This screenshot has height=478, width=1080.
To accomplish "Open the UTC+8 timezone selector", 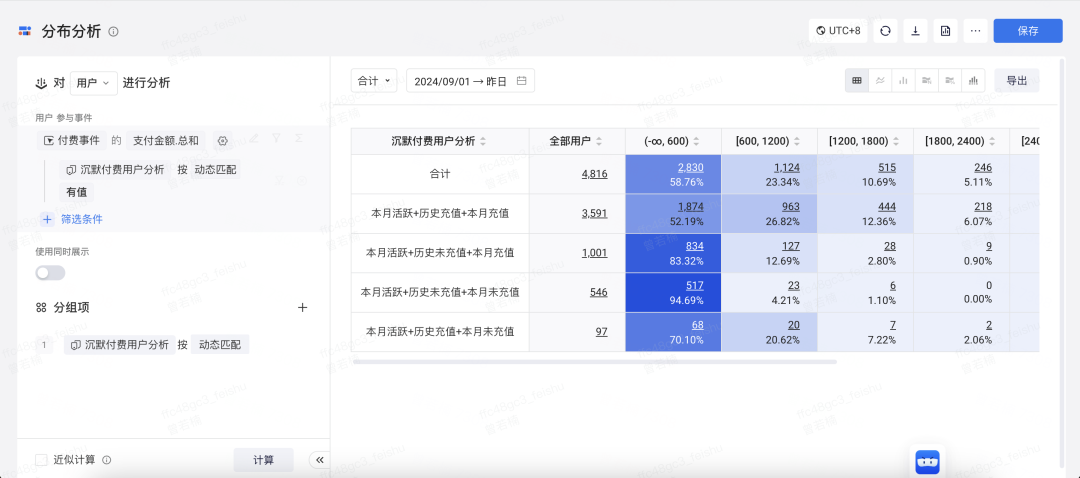I will point(838,31).
